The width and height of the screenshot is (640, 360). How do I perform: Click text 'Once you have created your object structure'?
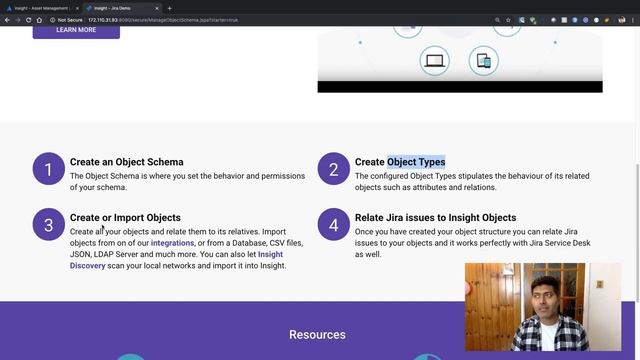click(x=433, y=231)
